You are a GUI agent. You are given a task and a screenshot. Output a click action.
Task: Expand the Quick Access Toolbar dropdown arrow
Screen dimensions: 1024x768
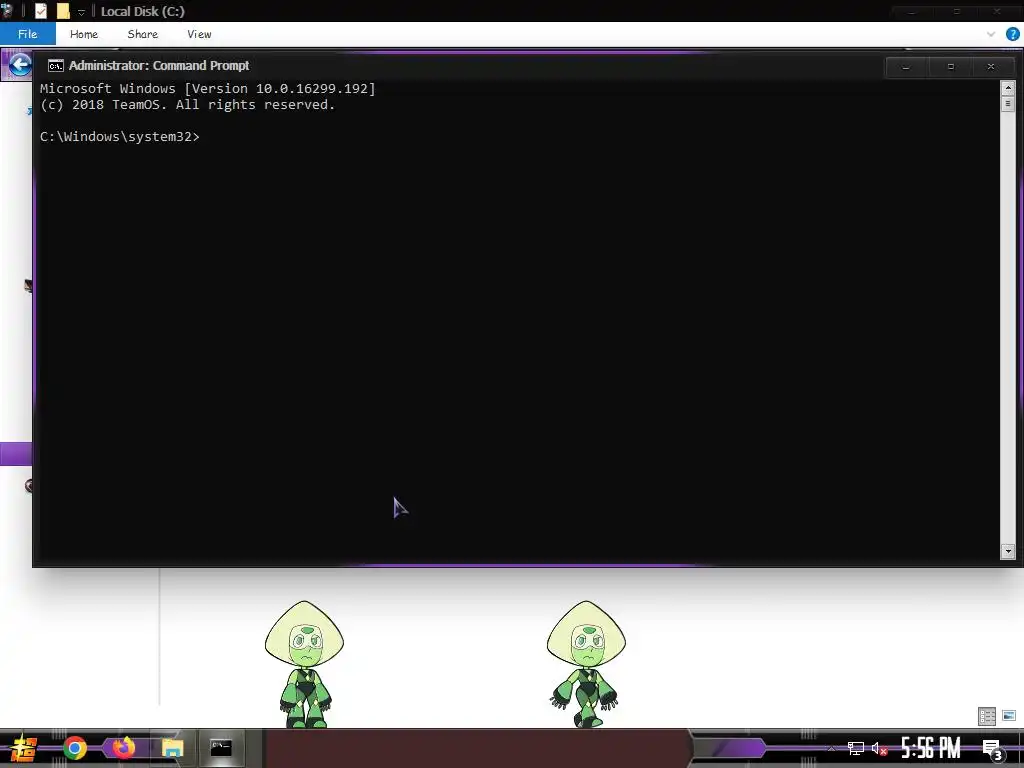[x=81, y=12]
